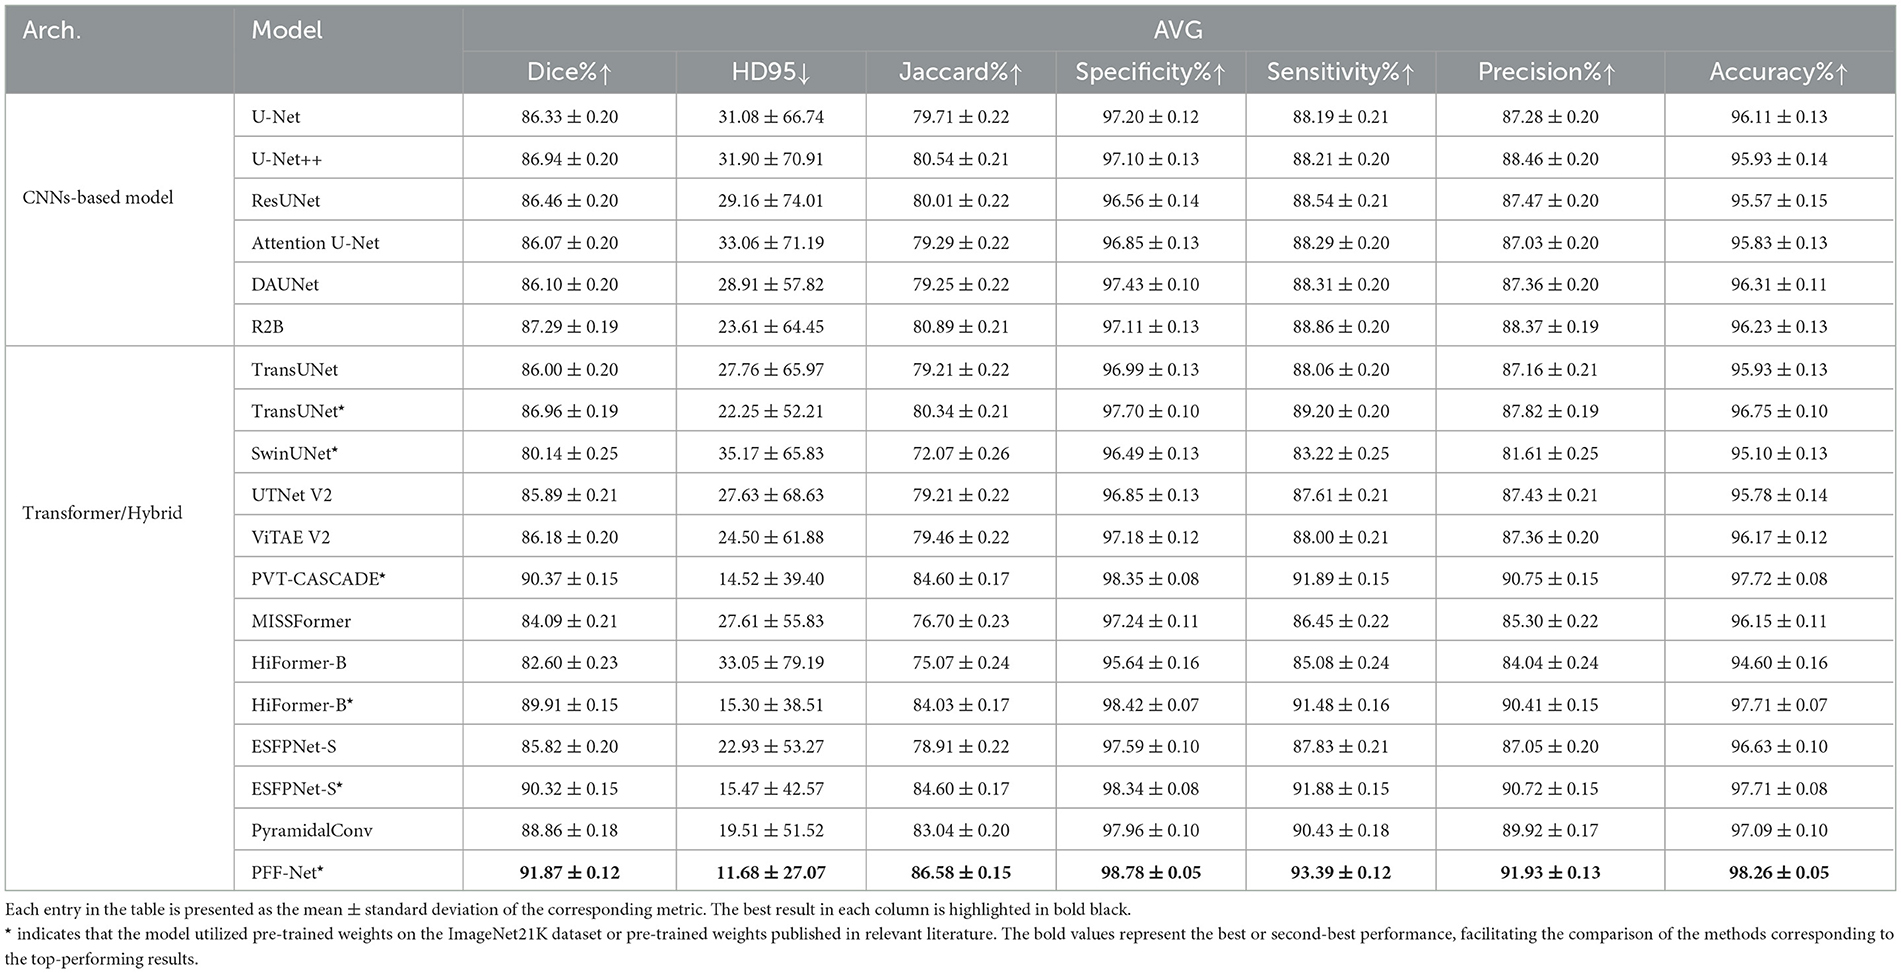Click the U-Net++ model name

[287, 159]
